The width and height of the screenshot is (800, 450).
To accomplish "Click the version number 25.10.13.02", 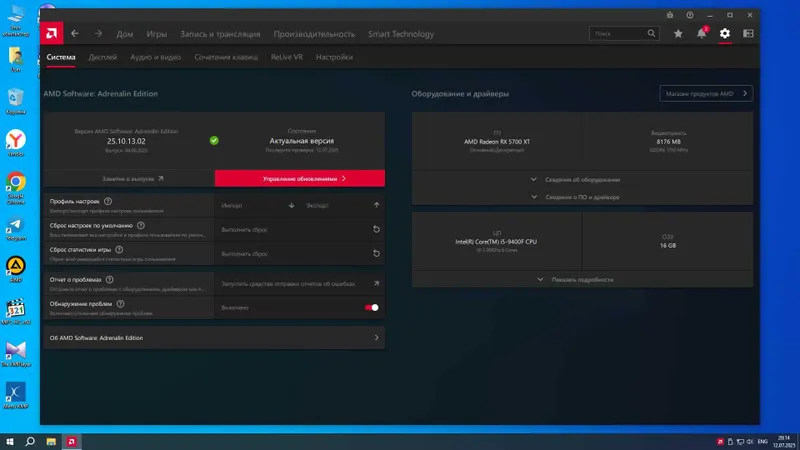I will (x=126, y=141).
